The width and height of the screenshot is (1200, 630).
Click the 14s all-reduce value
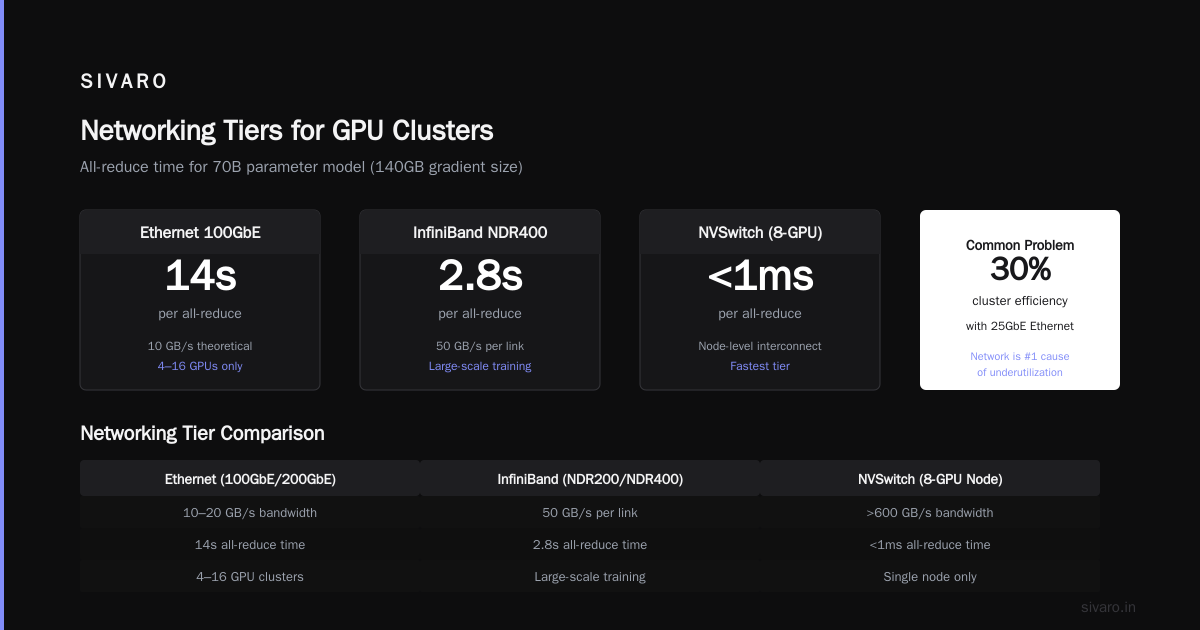(x=200, y=277)
